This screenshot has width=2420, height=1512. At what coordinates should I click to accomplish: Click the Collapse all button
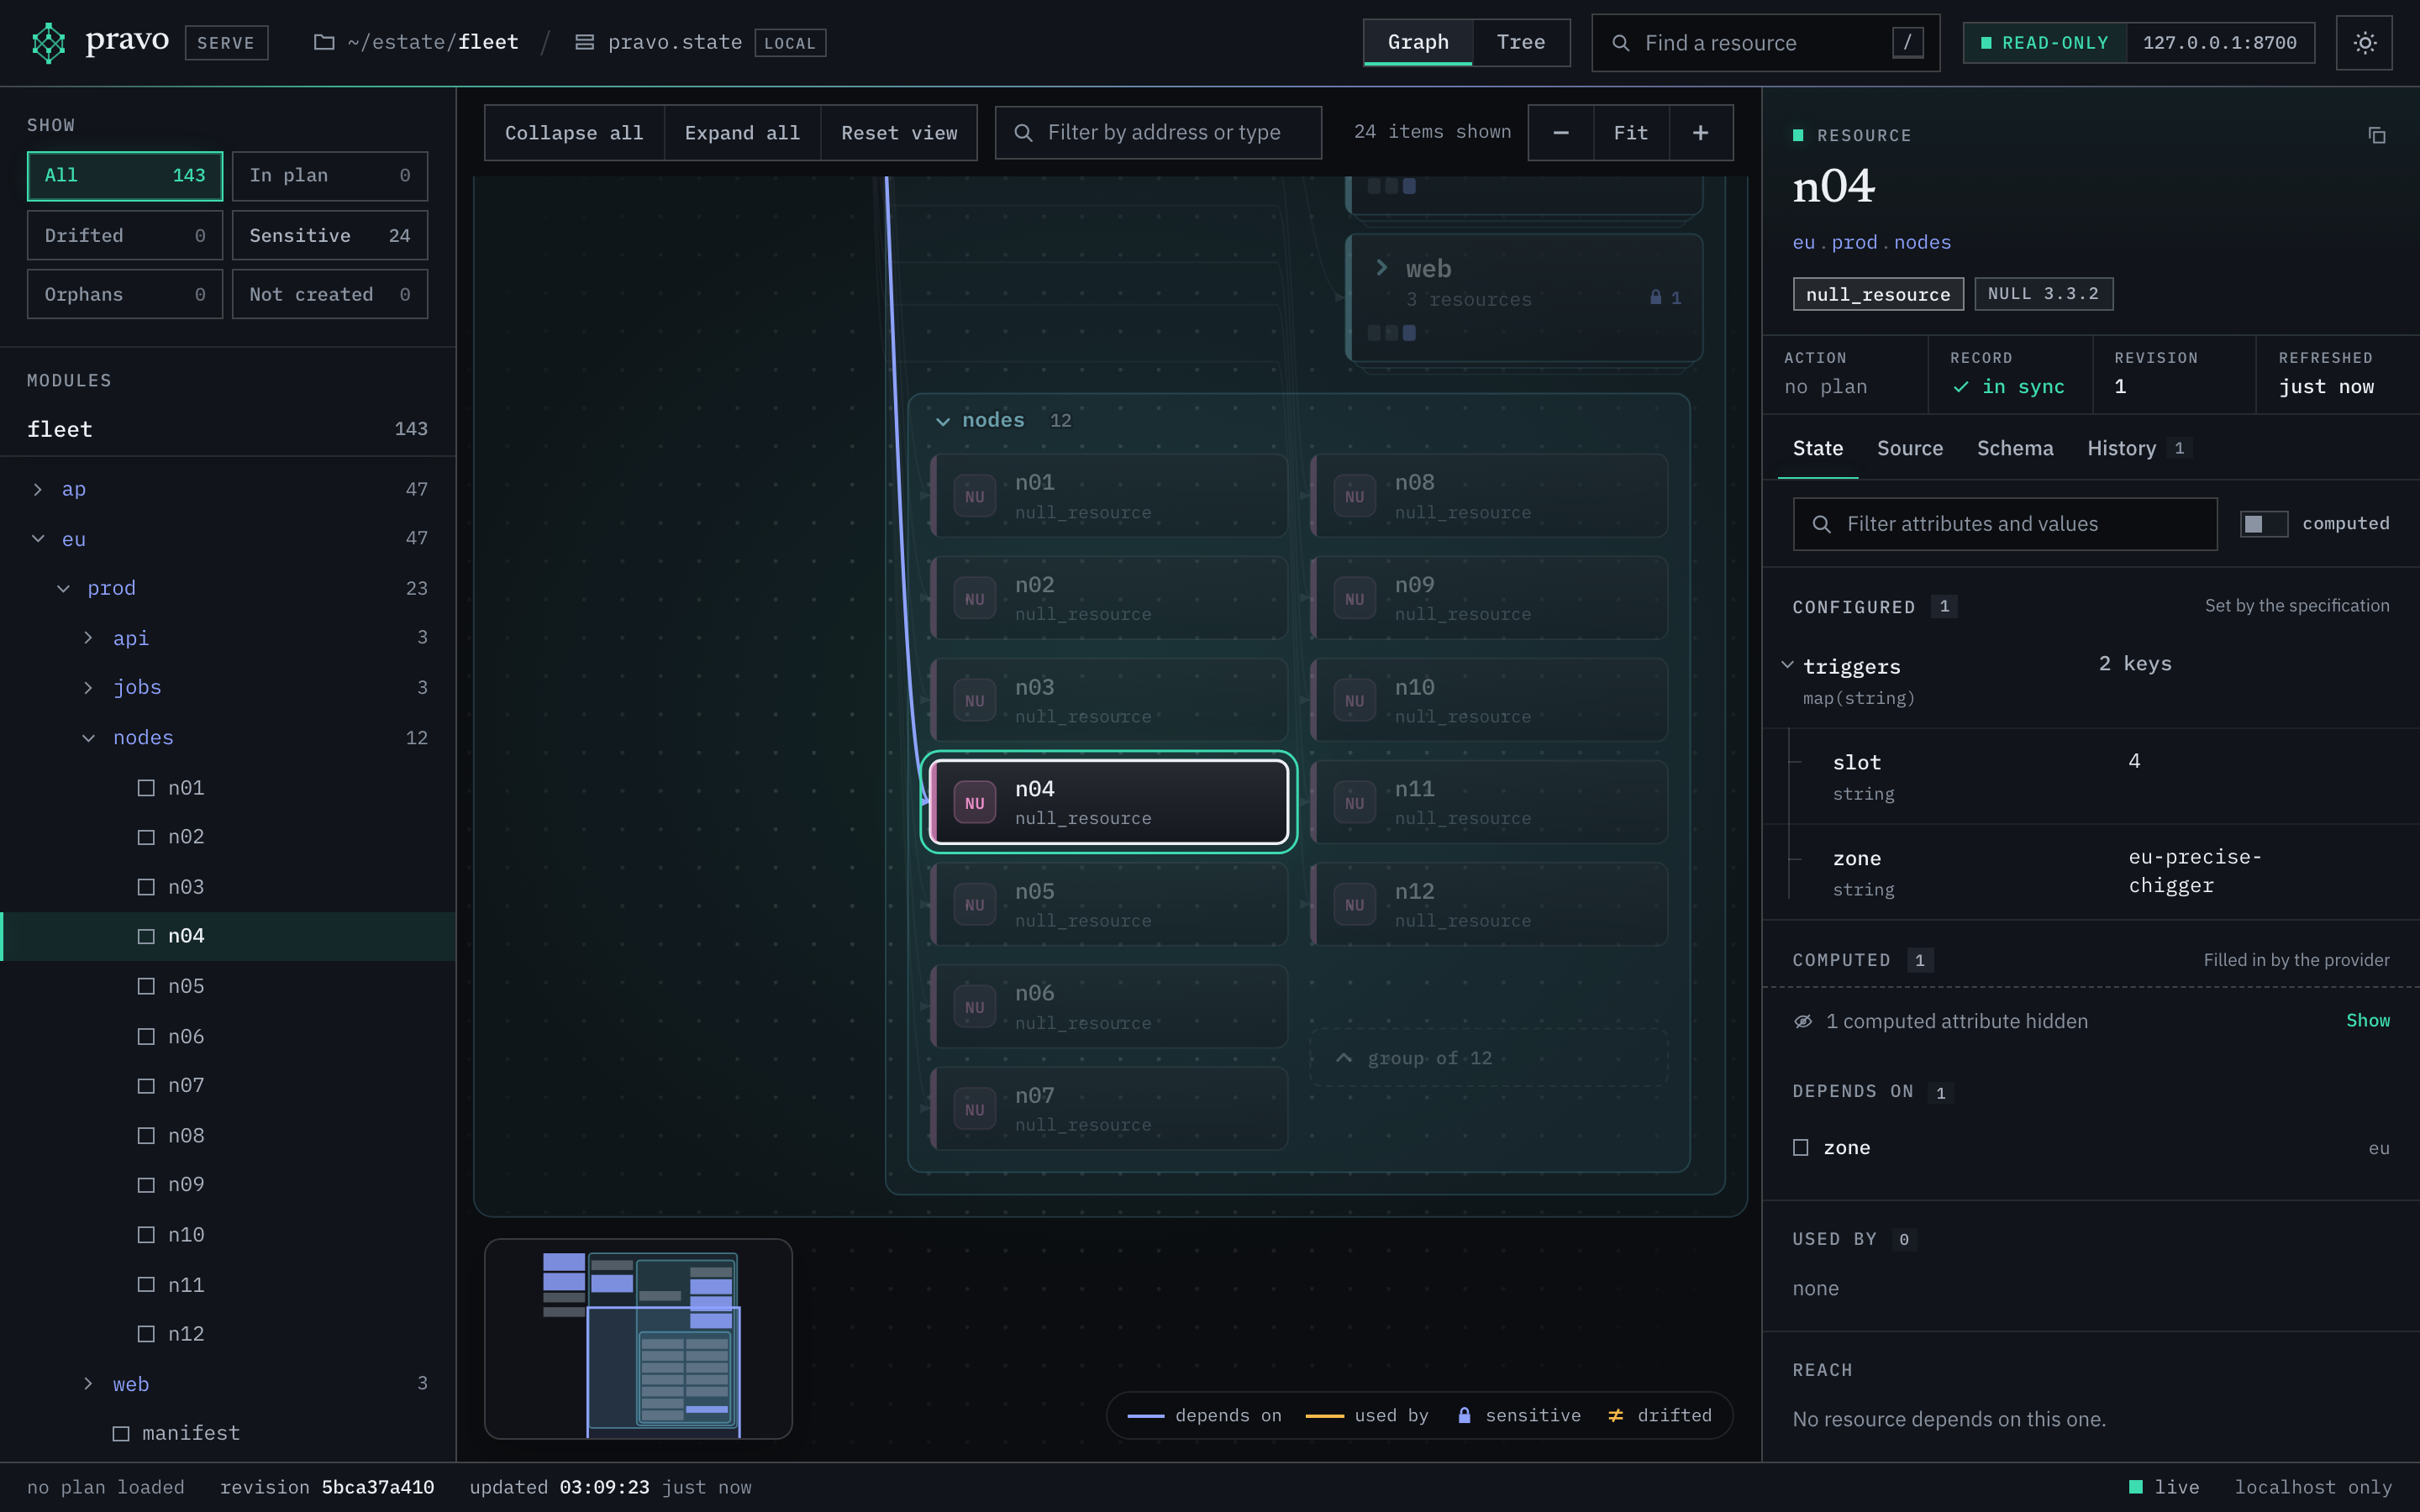click(574, 133)
